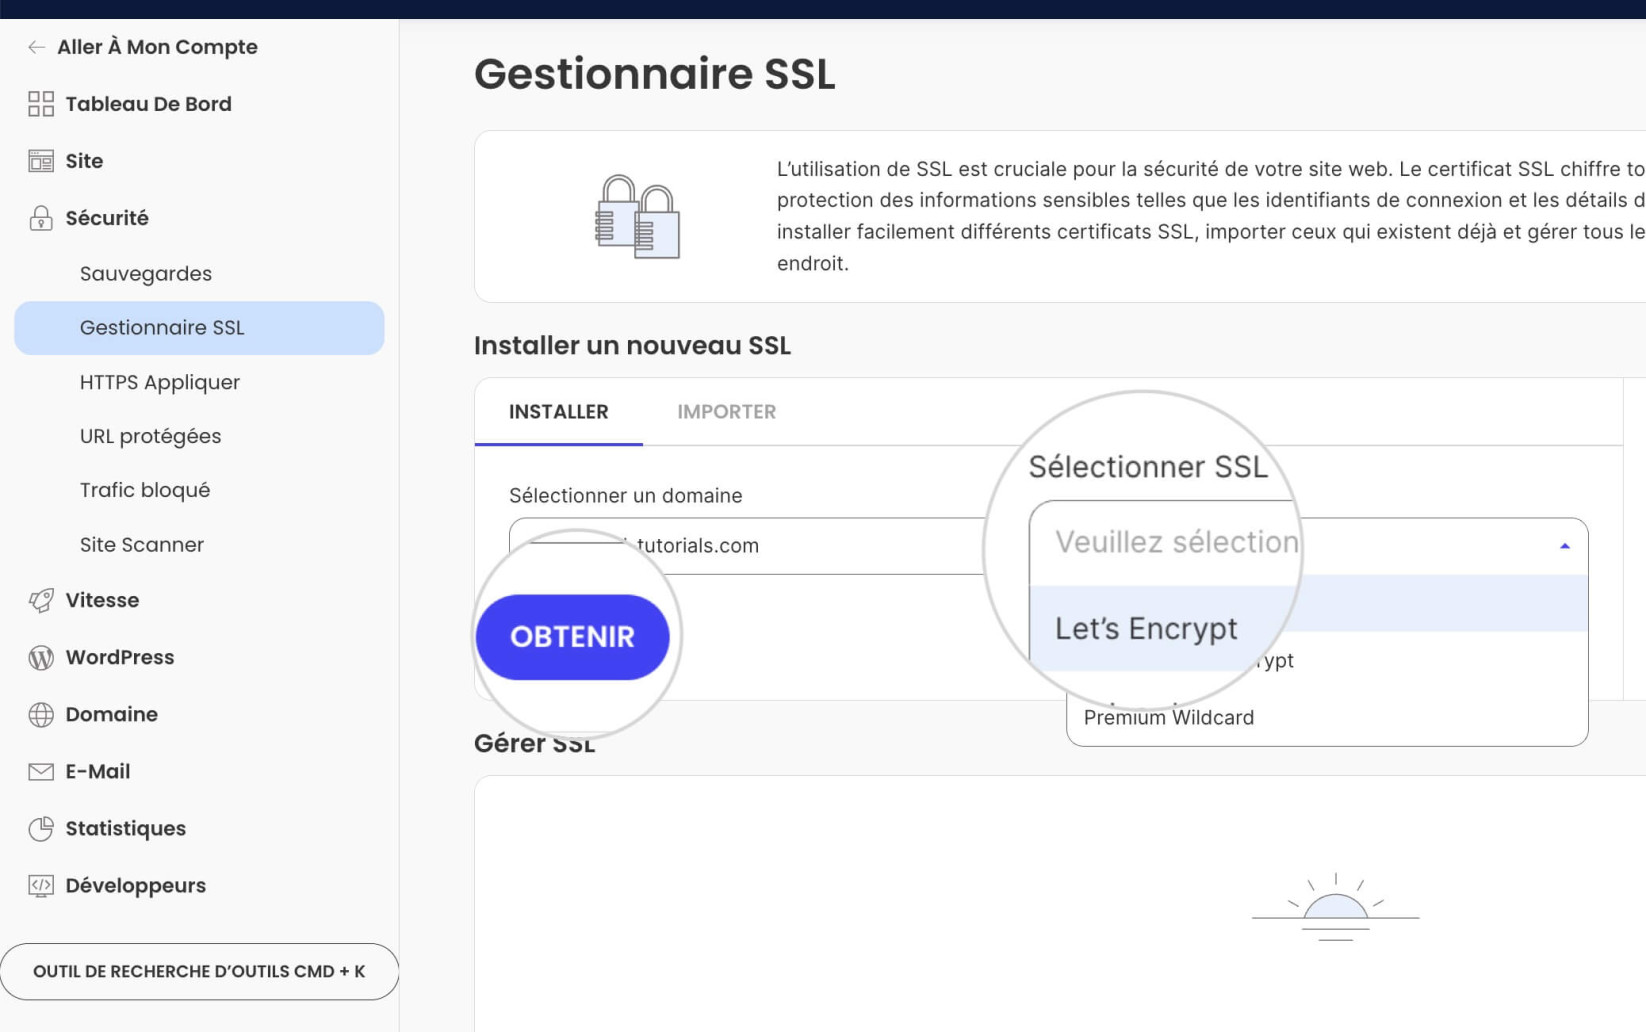Click the Sélectionner un domaine label
Viewport: 1646px width, 1032px height.
tap(626, 496)
